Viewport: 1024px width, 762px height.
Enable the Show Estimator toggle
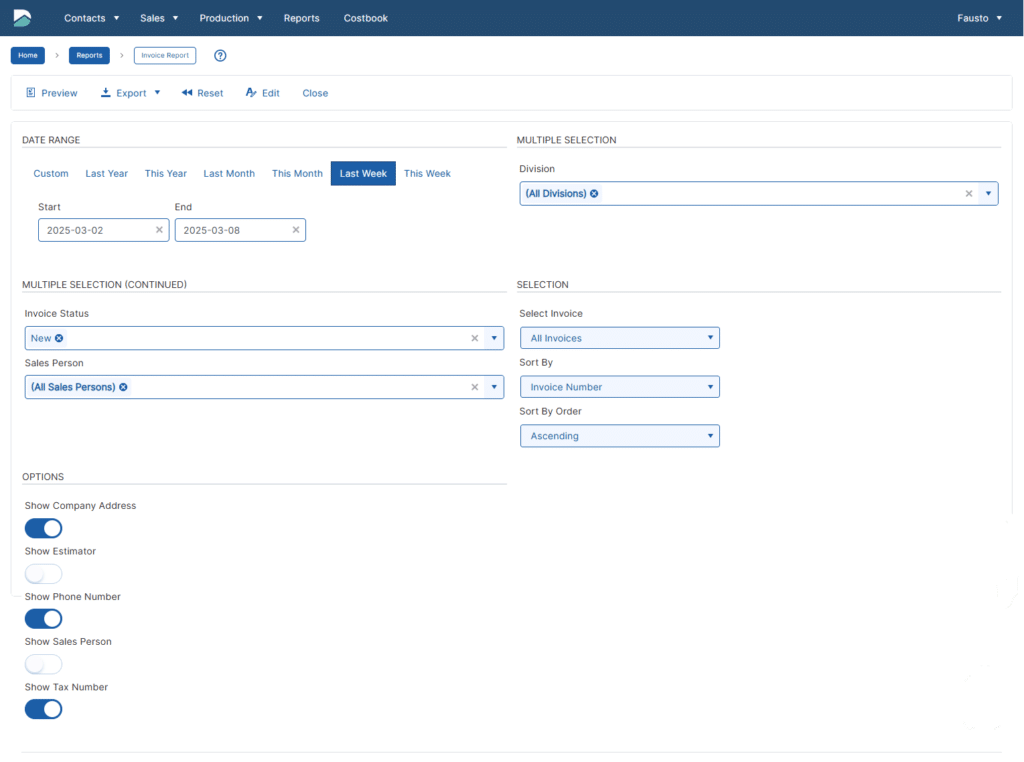tap(43, 574)
